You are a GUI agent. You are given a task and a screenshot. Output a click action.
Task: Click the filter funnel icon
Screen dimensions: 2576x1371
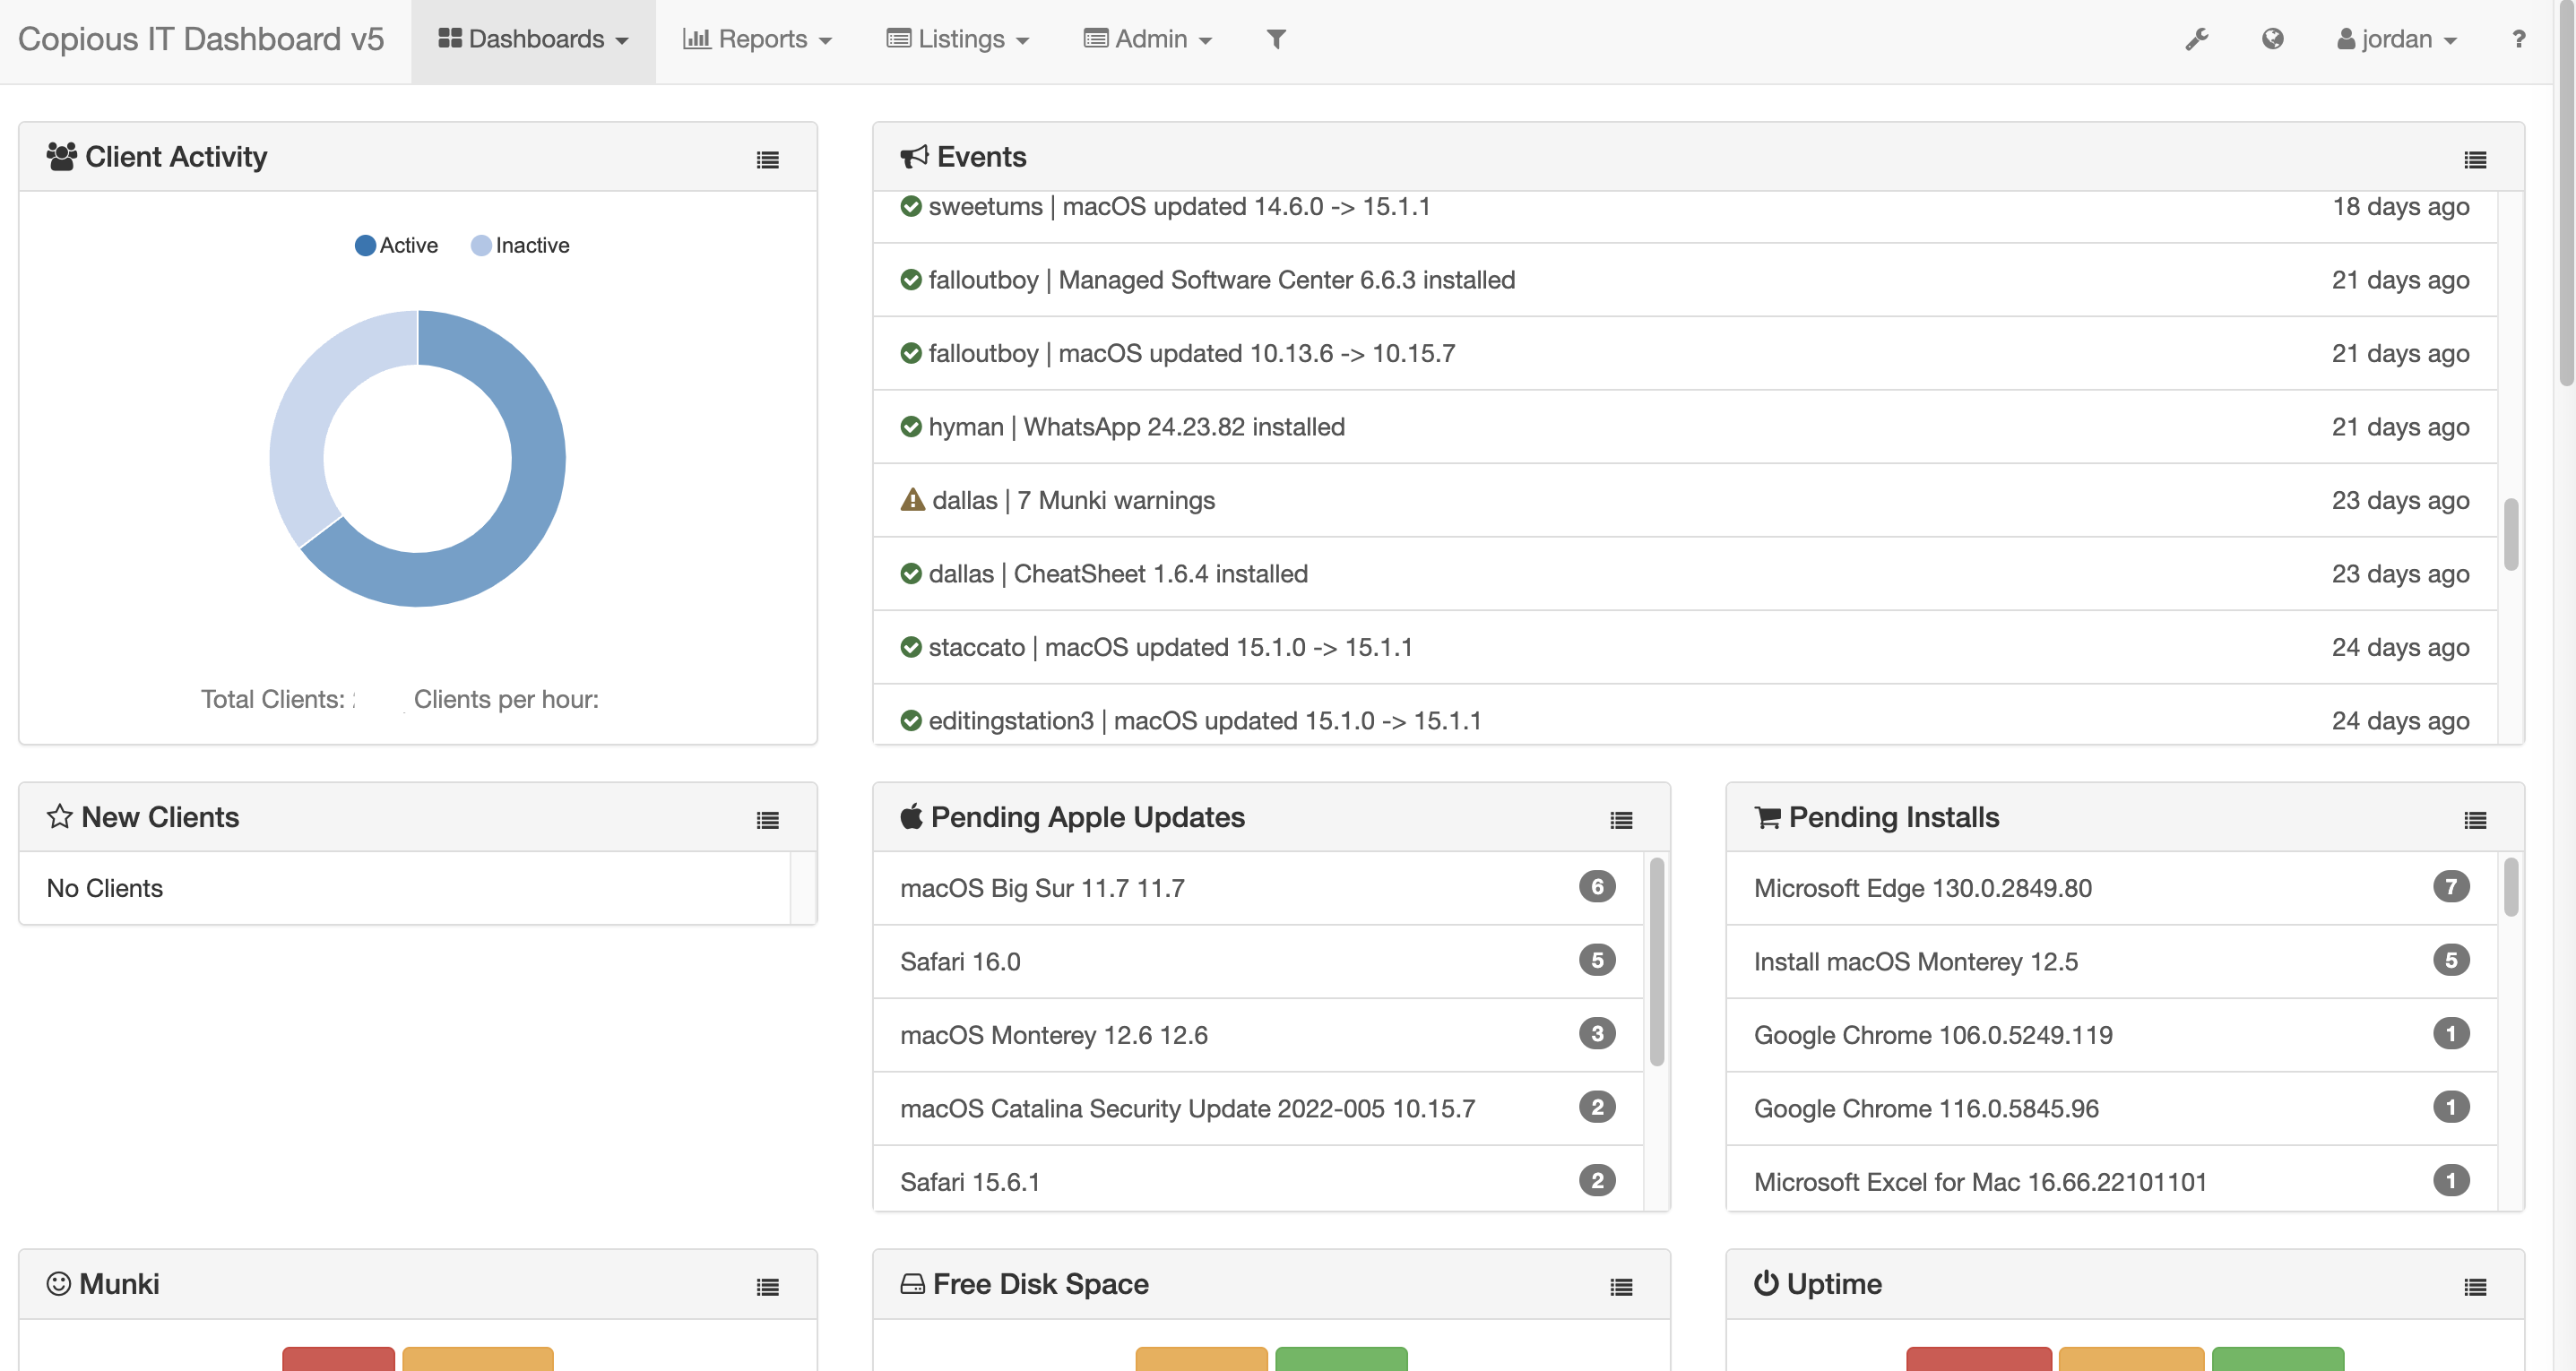pyautogui.click(x=1276, y=39)
